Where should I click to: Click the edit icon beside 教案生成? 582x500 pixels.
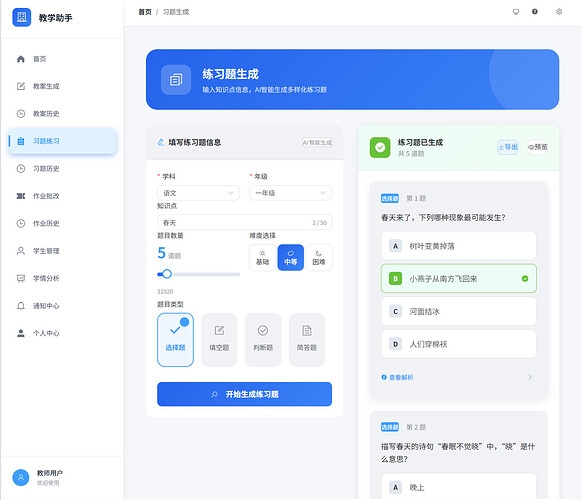(21, 86)
